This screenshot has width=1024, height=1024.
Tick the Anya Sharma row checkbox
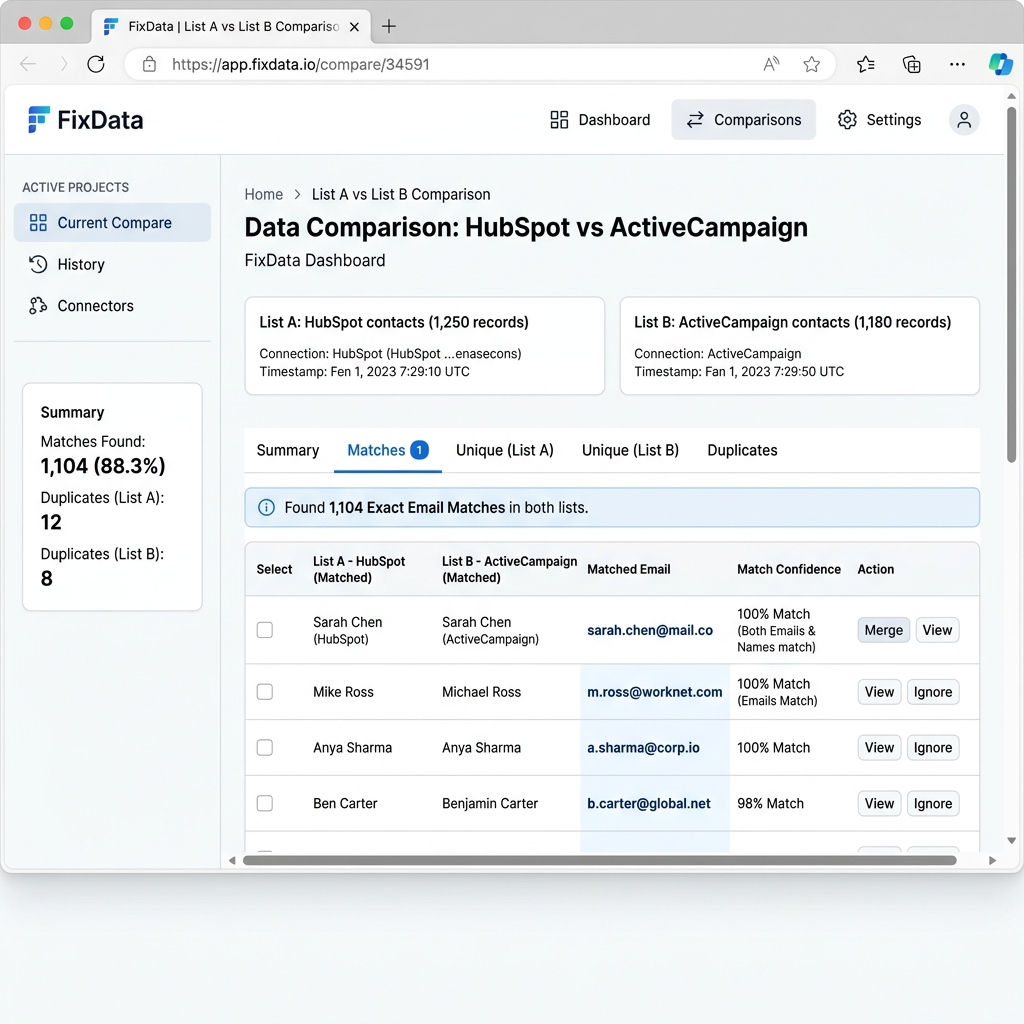pos(264,748)
